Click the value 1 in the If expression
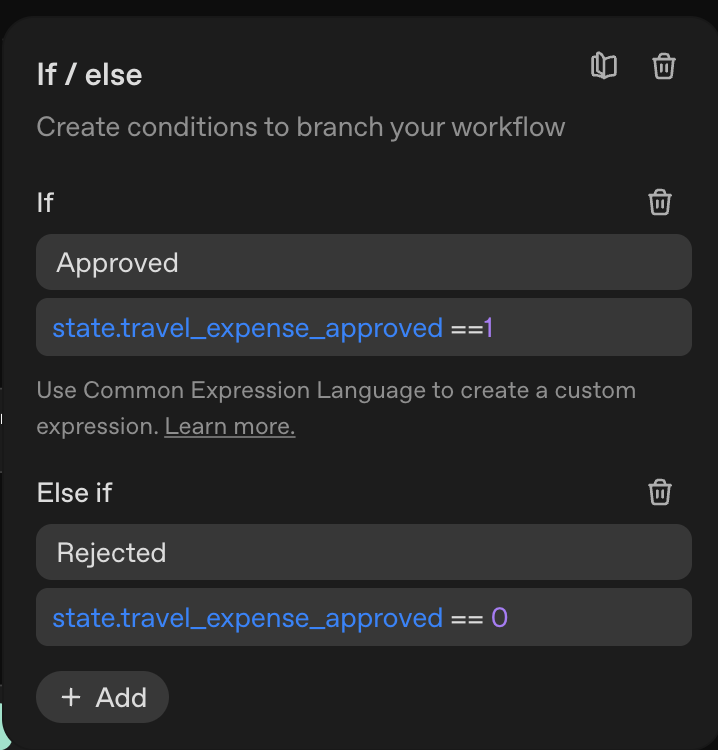Image resolution: width=718 pixels, height=750 pixels. coord(489,328)
